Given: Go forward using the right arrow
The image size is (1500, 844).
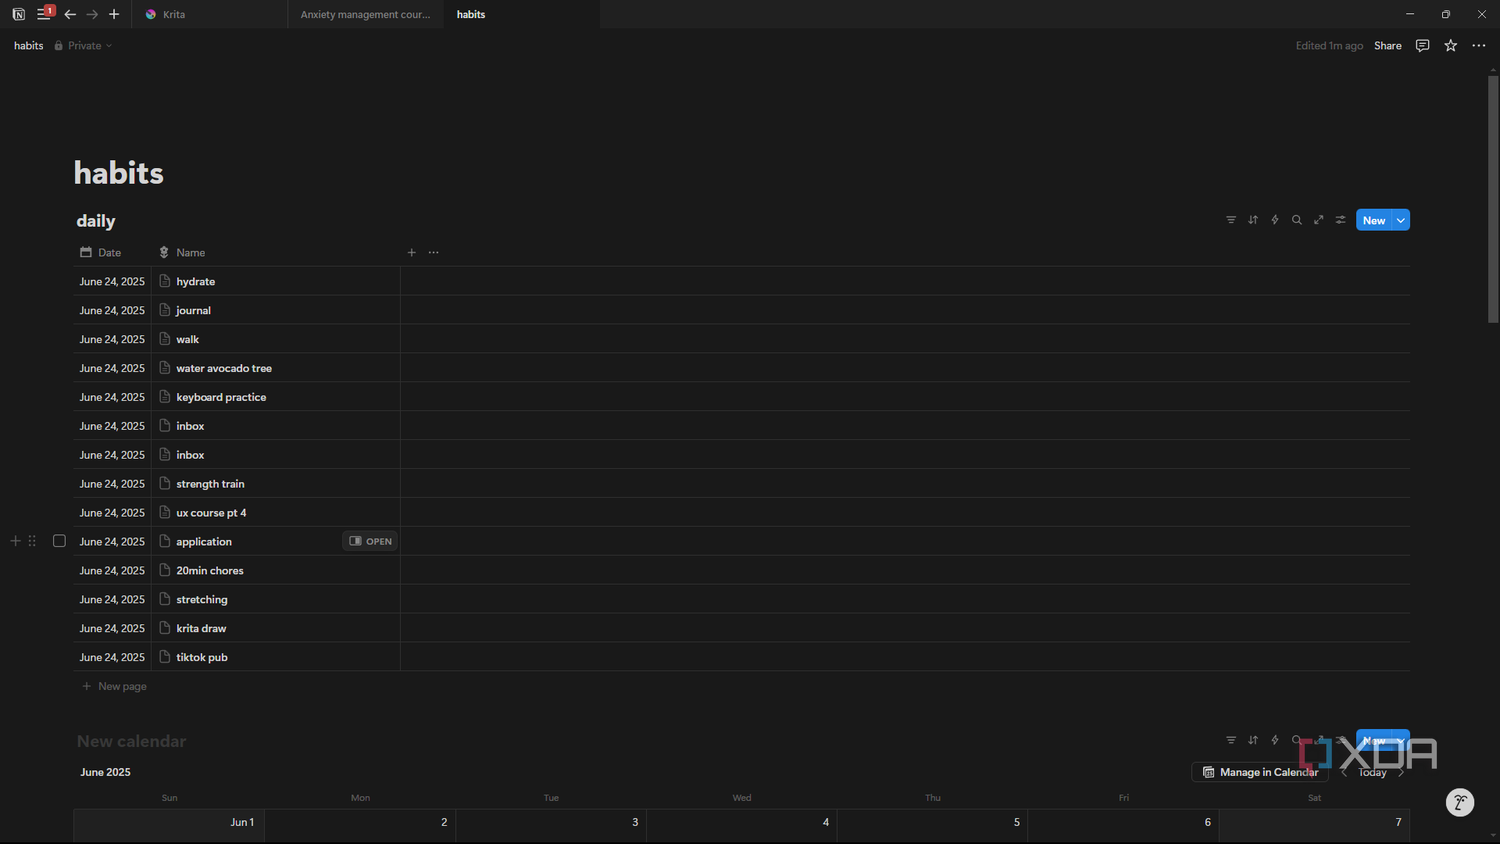Looking at the screenshot, I should 92,14.
